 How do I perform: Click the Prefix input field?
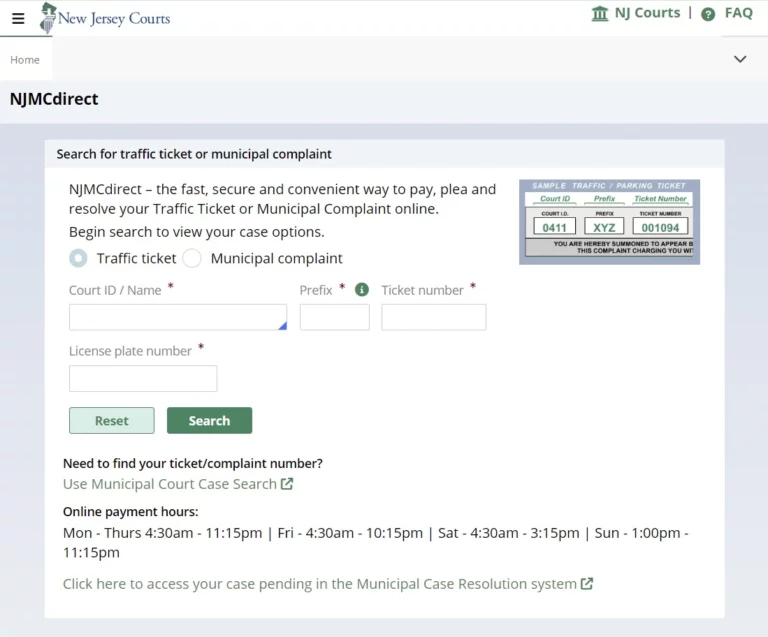(335, 317)
